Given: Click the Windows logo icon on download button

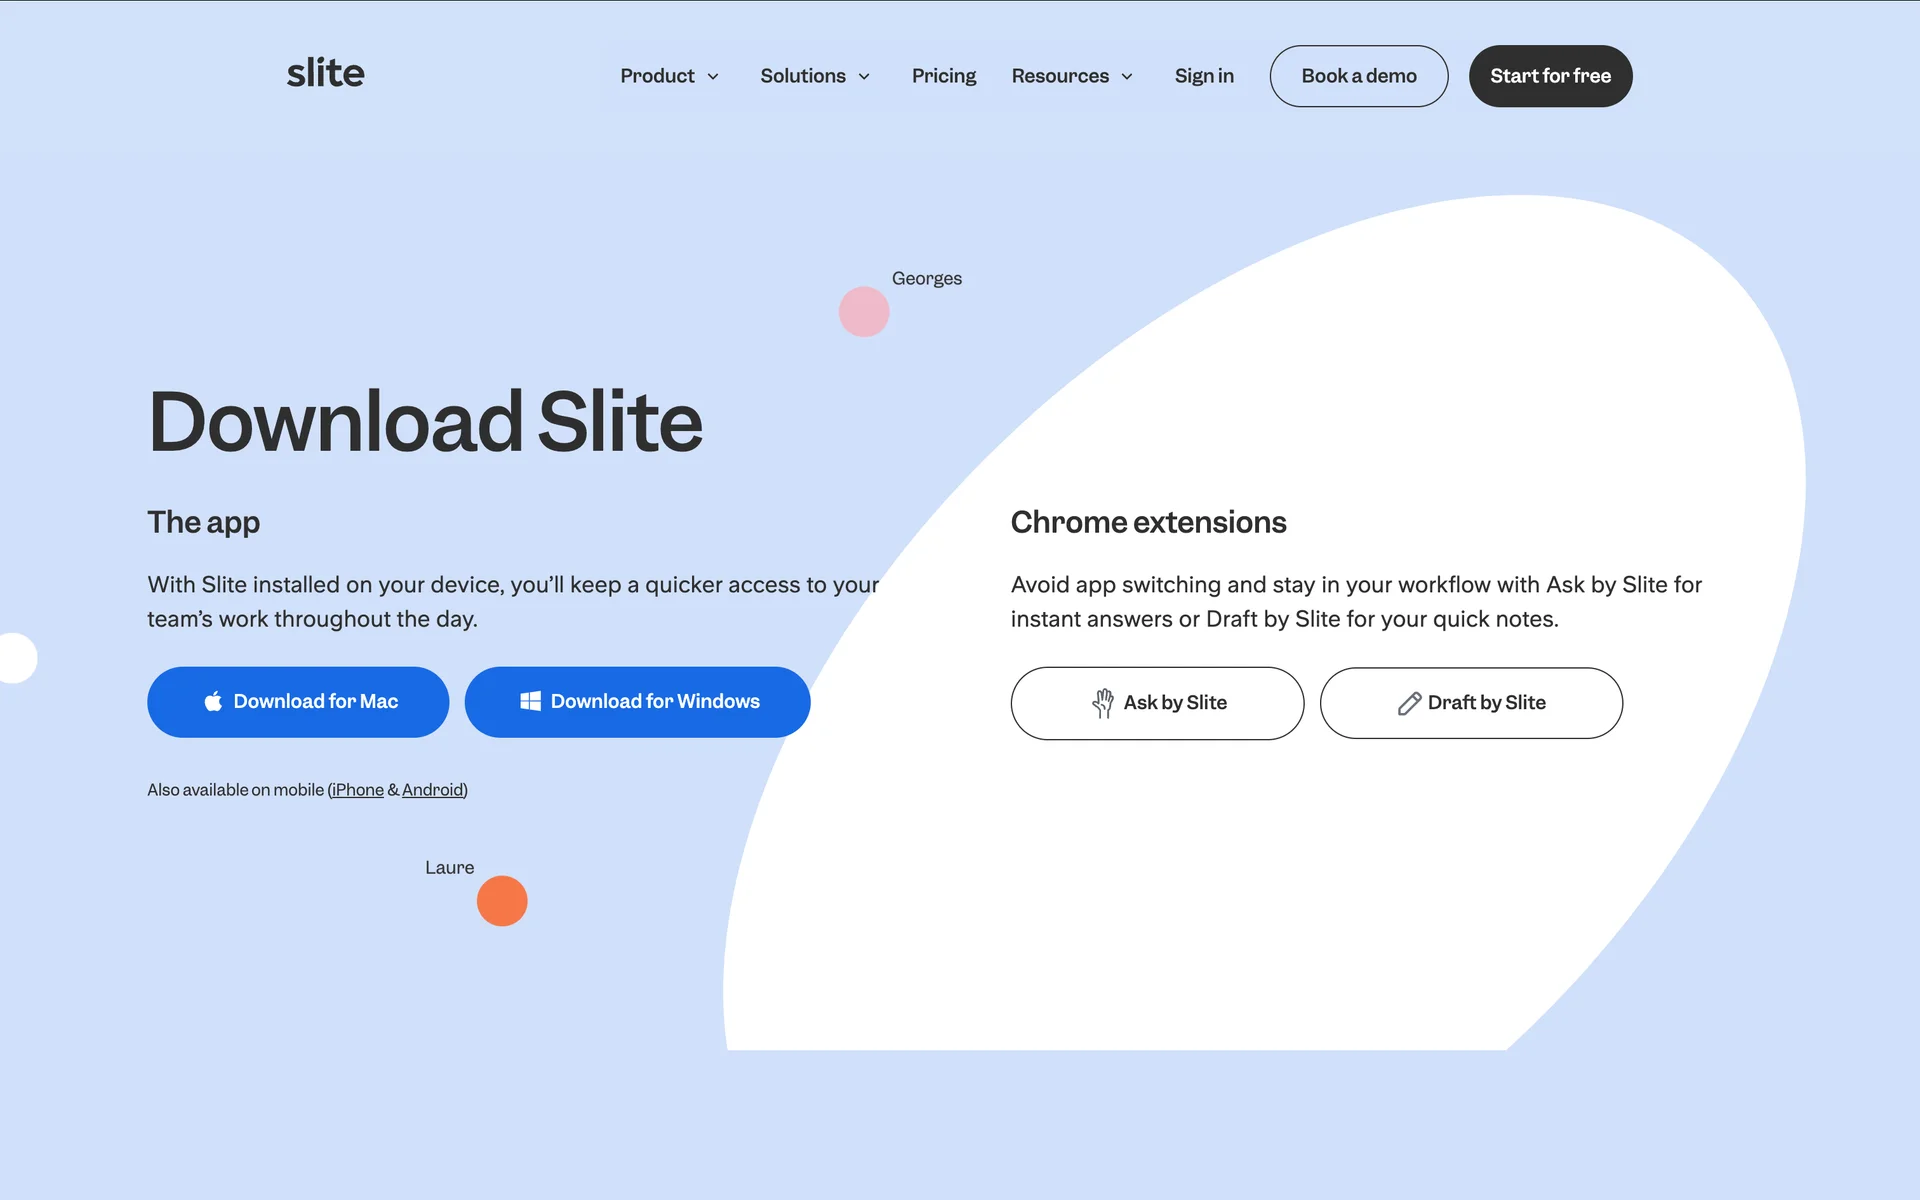Looking at the screenshot, I should pyautogui.click(x=530, y=701).
